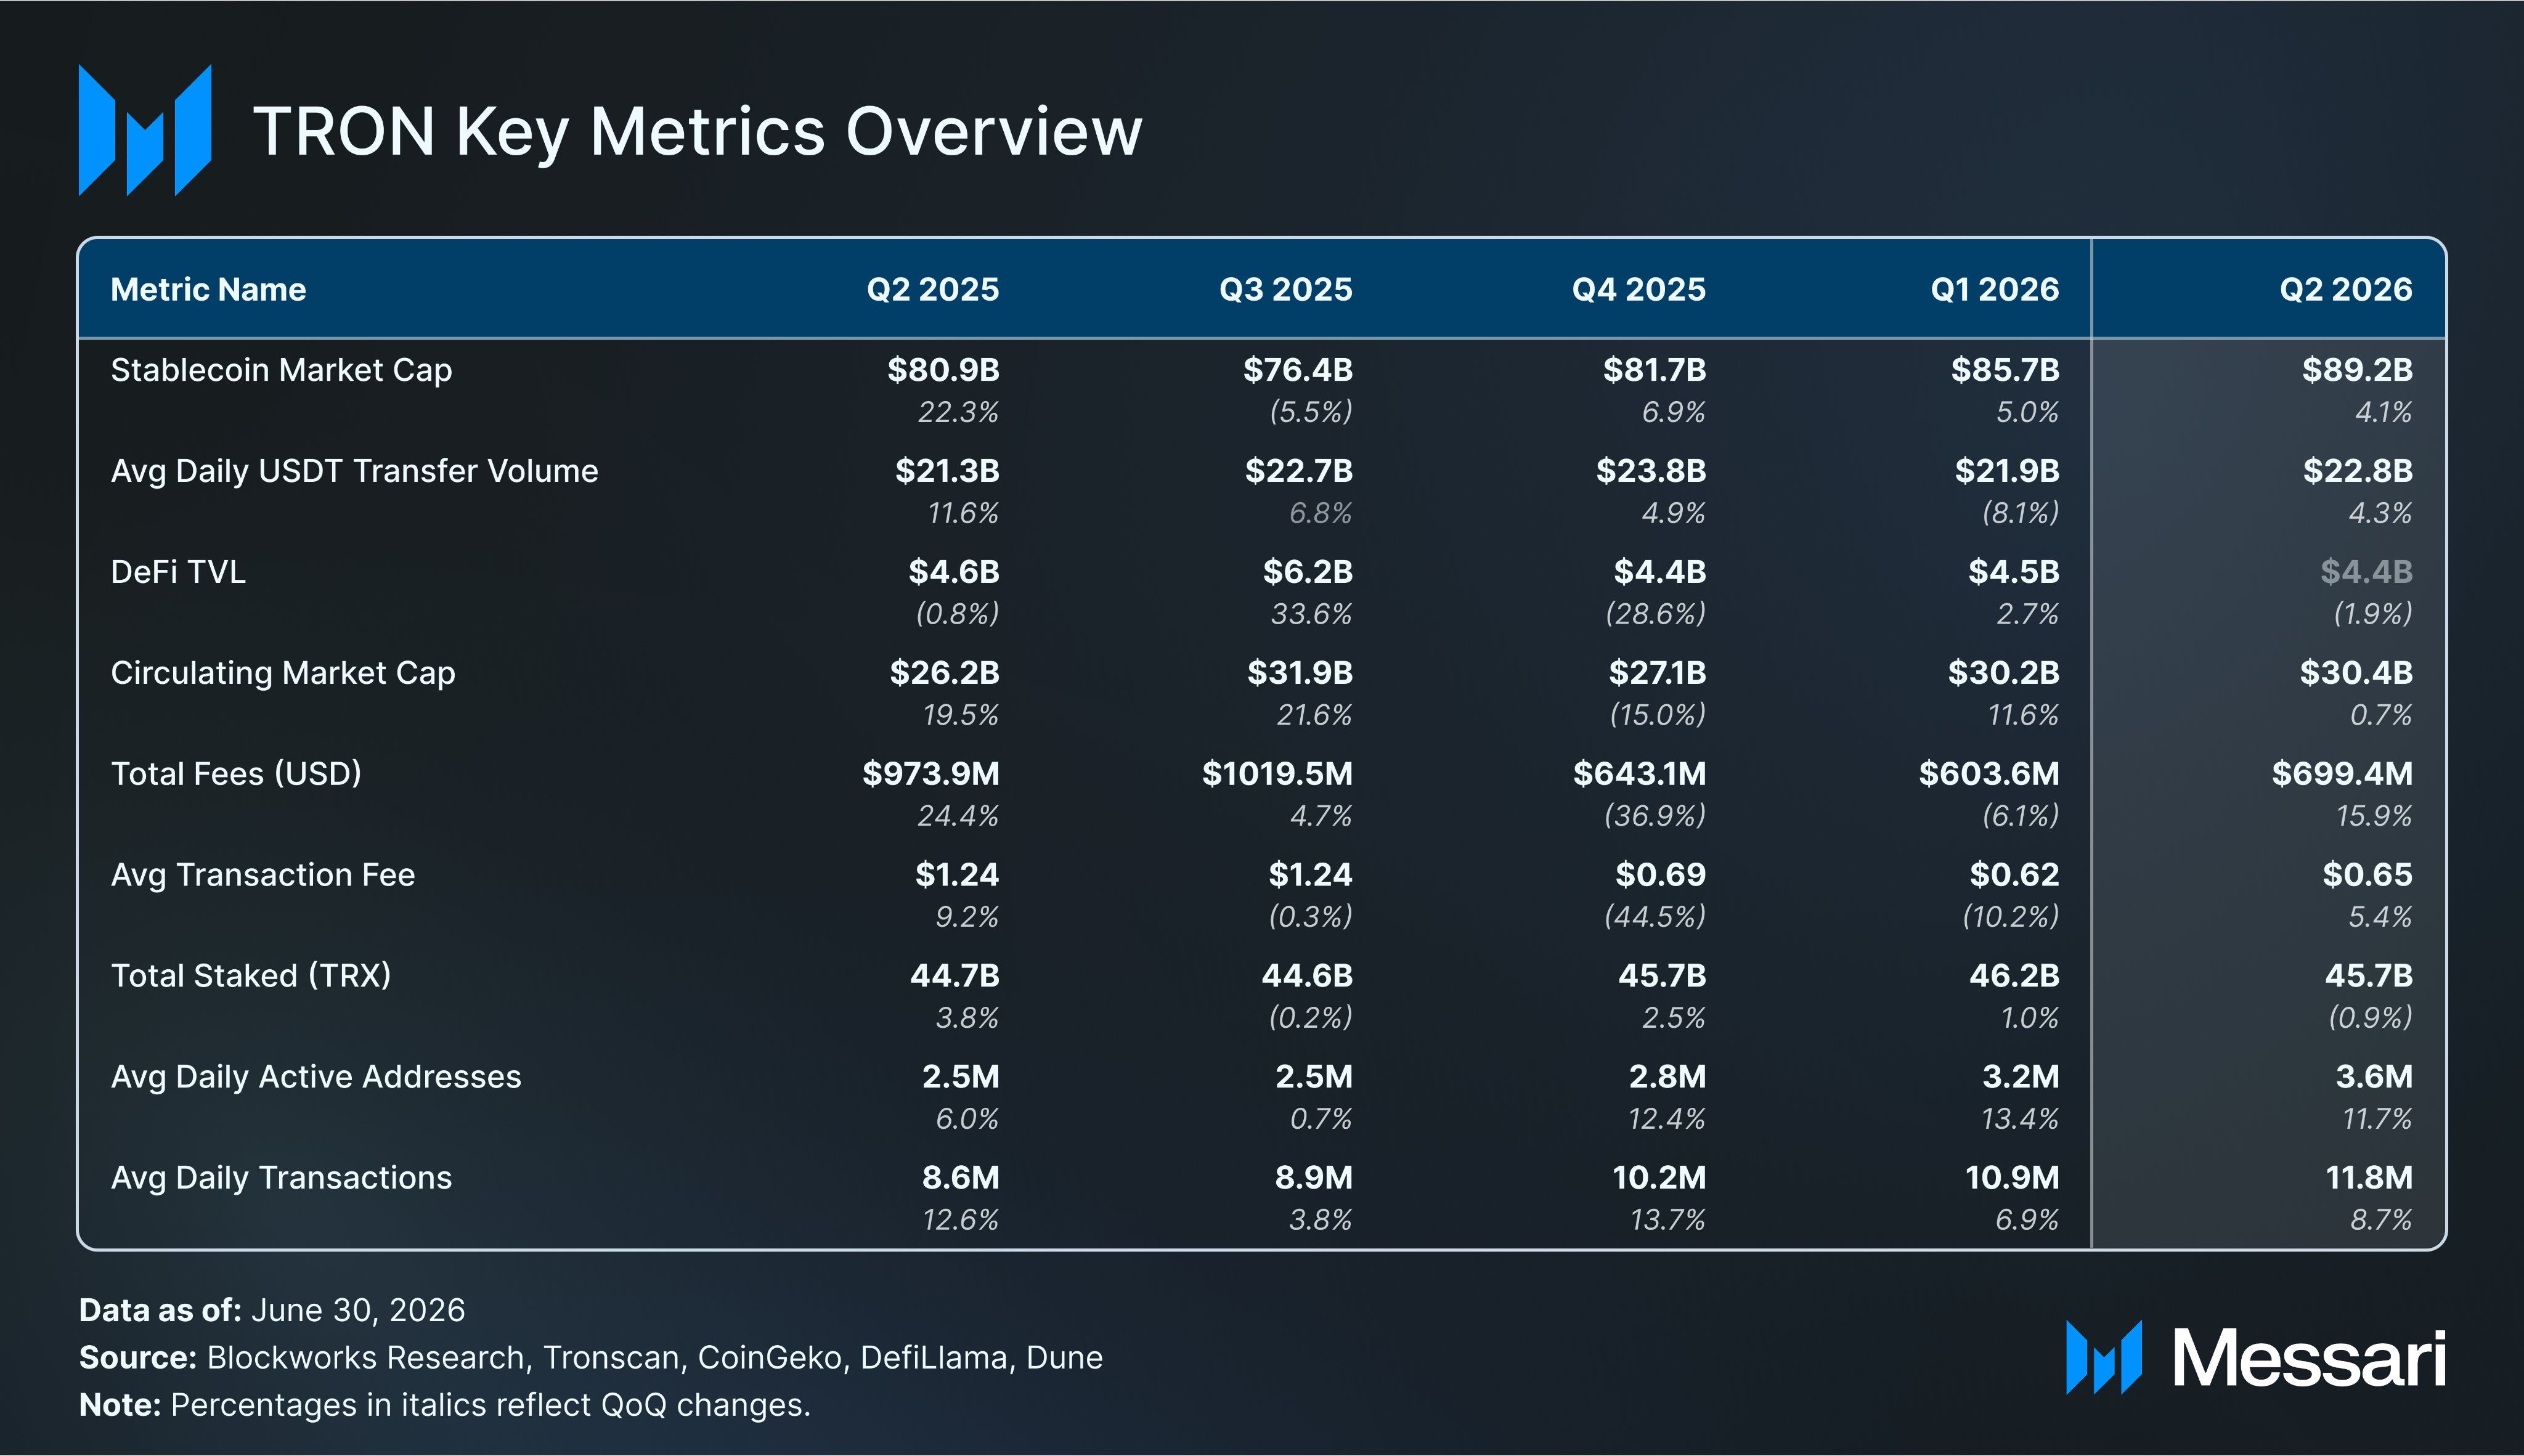Select the Avg Daily USDT Transfer Volume label
Screen dimensions: 2524x1456
click(x=354, y=471)
